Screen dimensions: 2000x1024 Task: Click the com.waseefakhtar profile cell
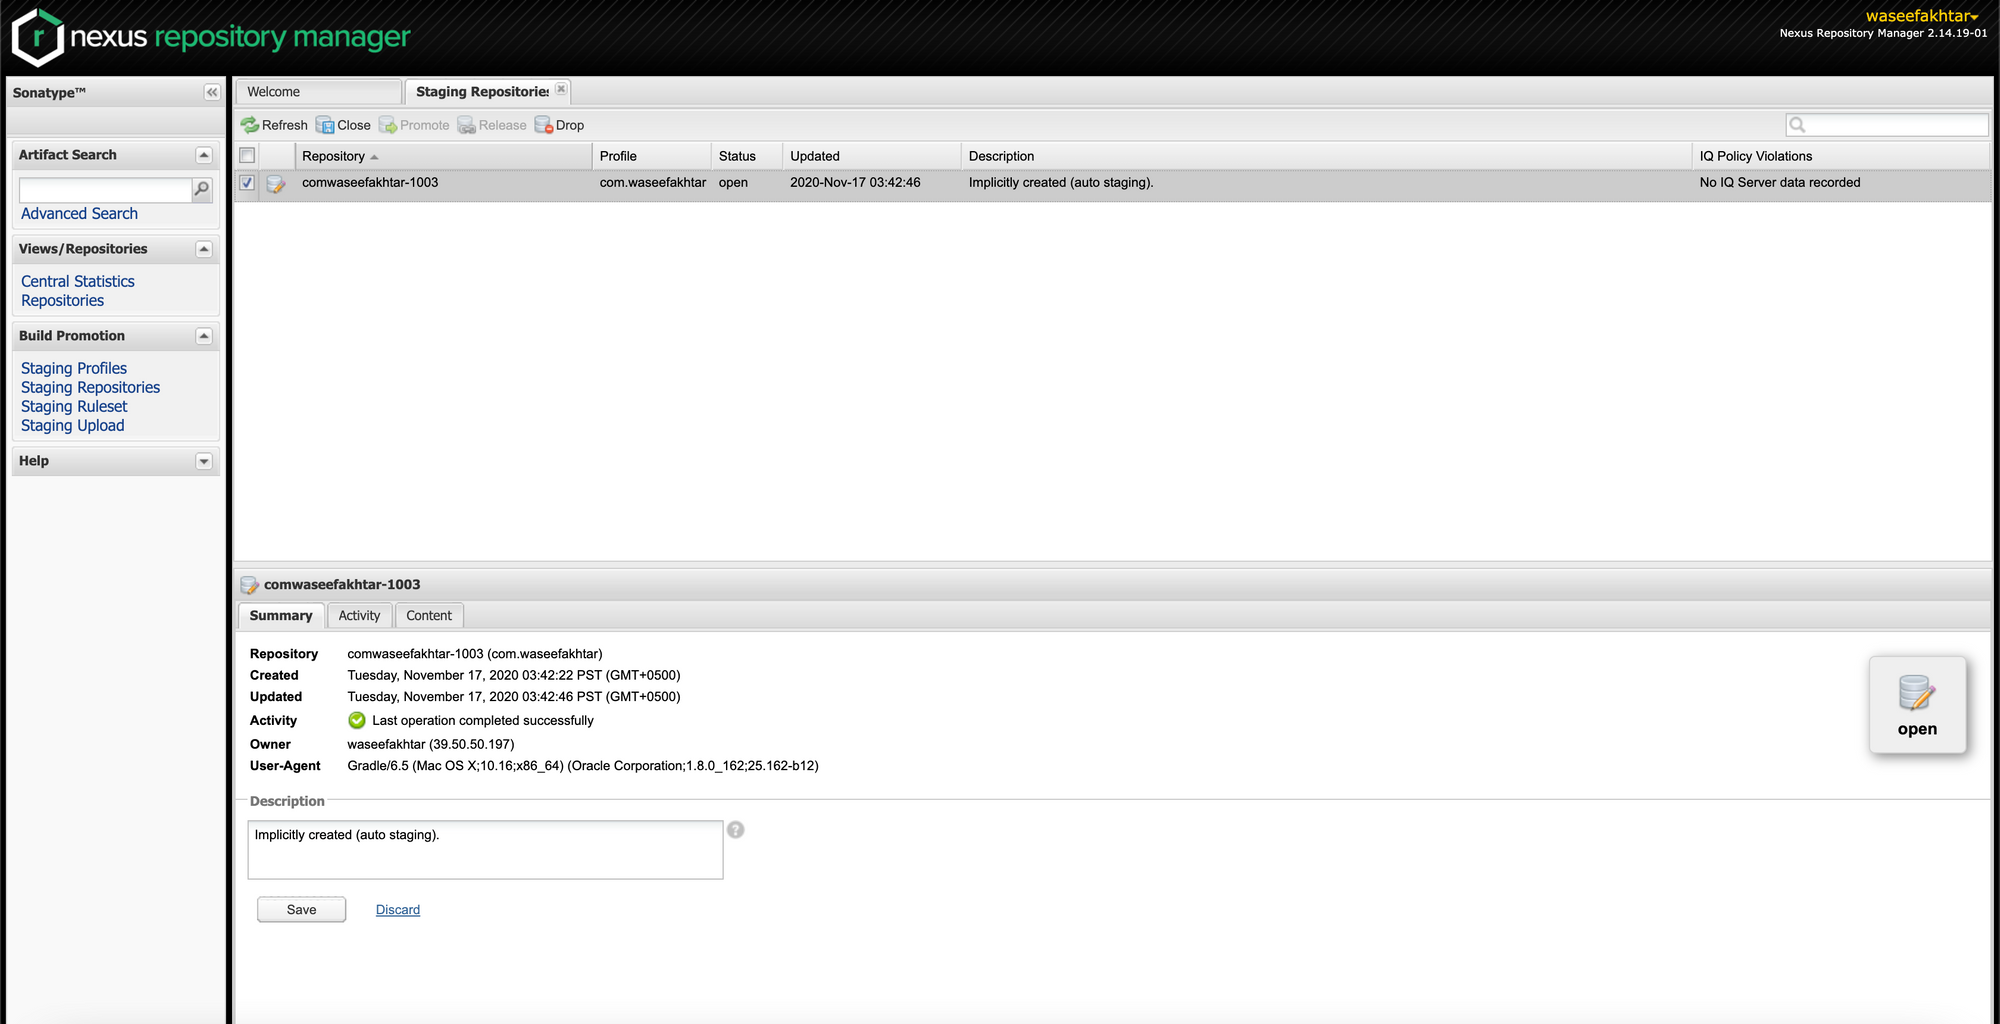(x=653, y=183)
